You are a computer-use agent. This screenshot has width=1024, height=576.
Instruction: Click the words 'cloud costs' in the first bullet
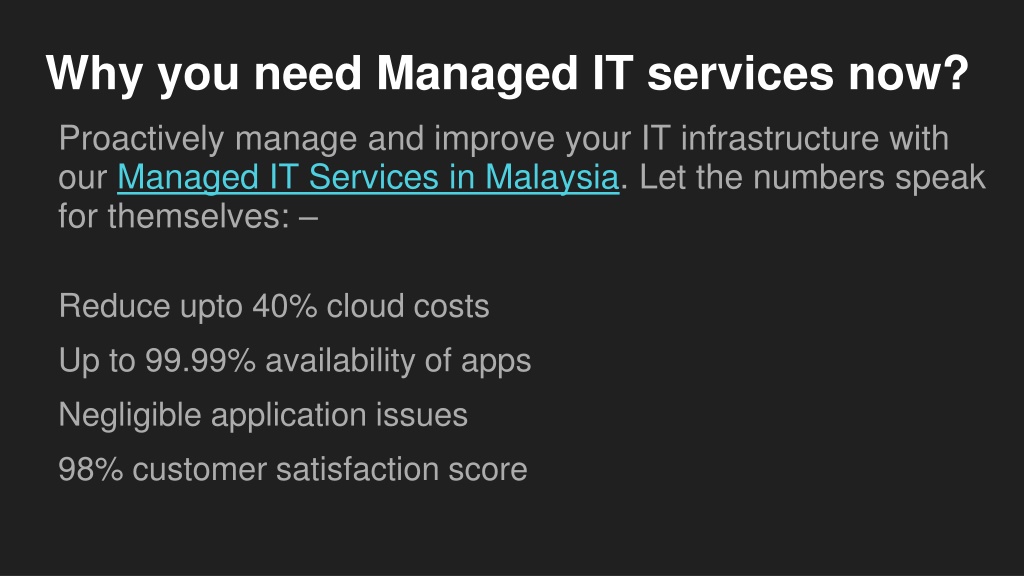408,306
